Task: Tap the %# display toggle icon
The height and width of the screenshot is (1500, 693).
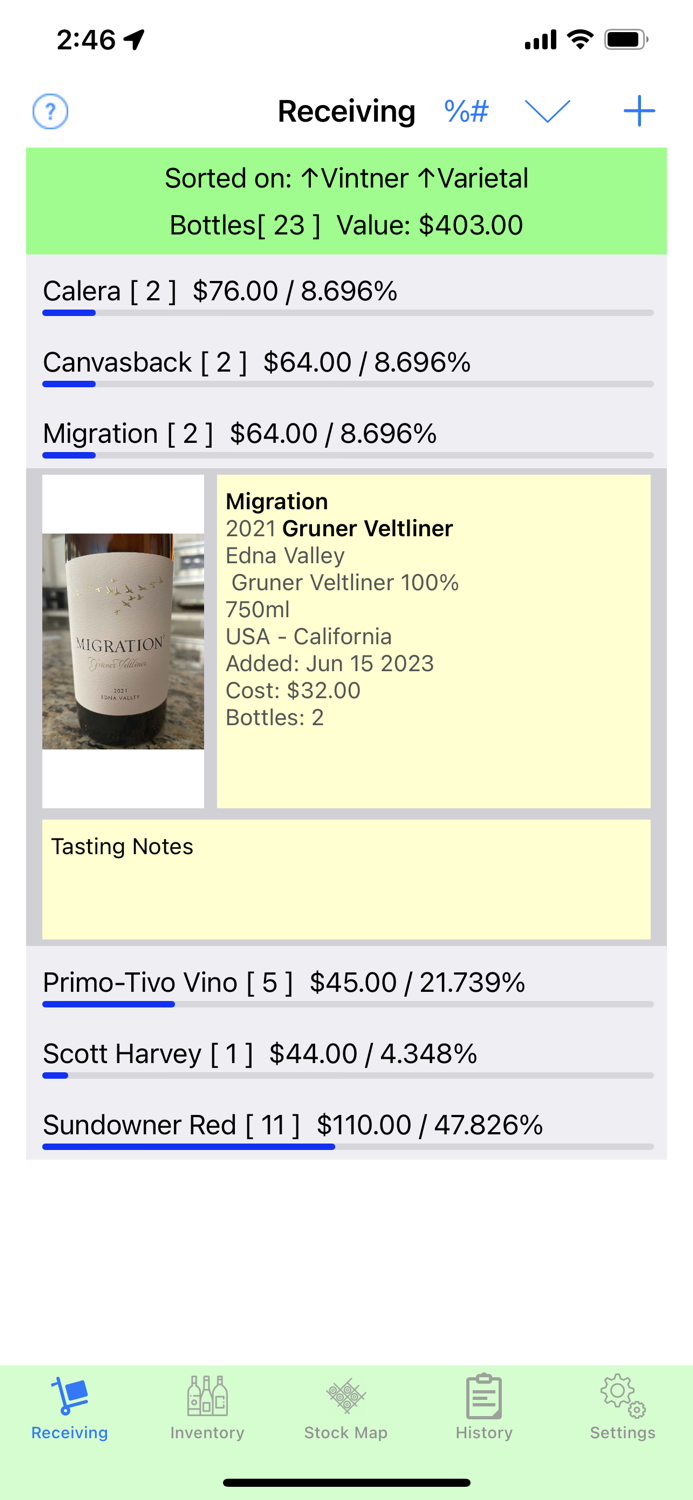Action: coord(466,111)
